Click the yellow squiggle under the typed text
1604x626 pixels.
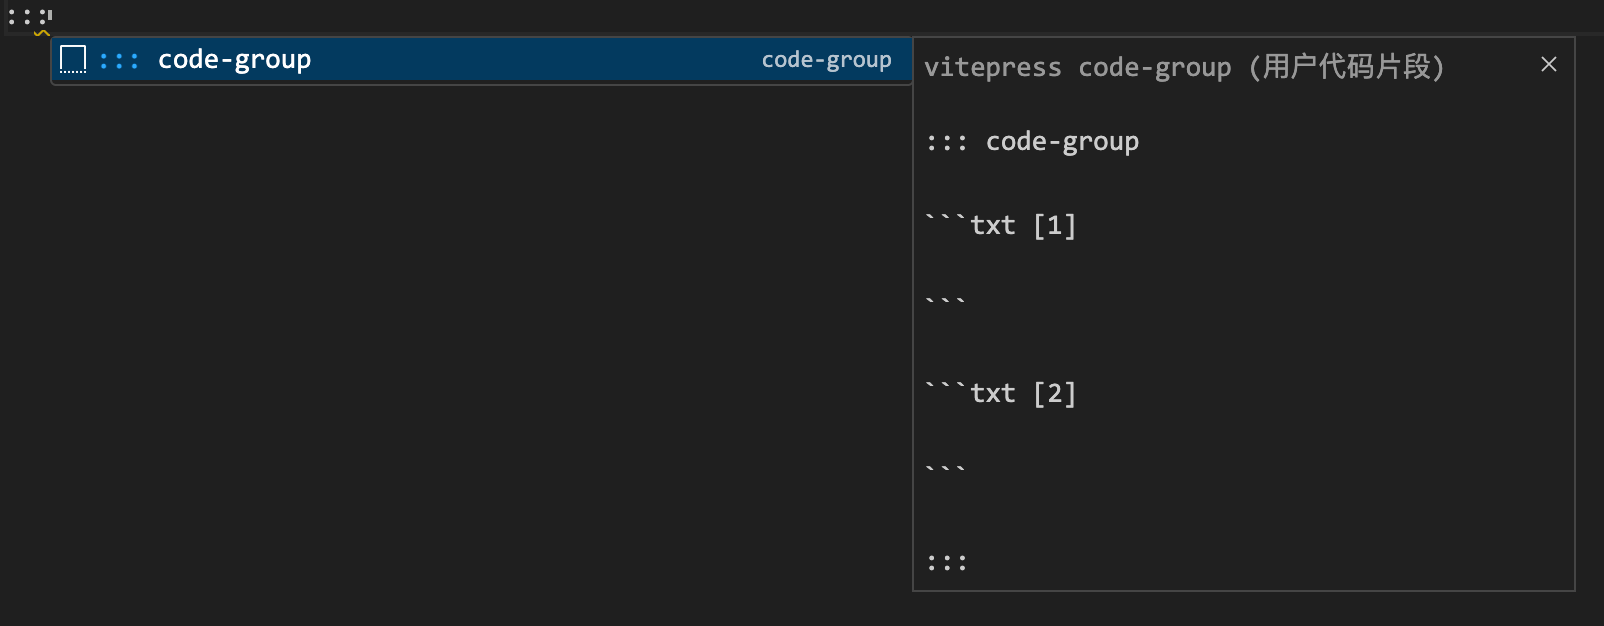point(41,33)
